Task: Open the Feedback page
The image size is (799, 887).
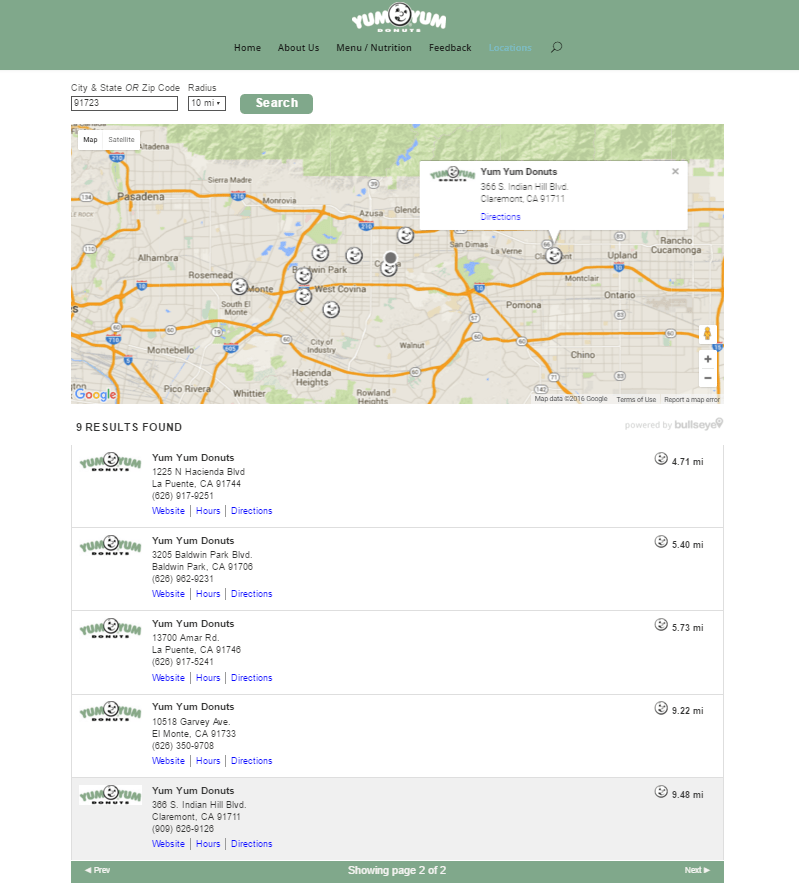Action: 450,48
